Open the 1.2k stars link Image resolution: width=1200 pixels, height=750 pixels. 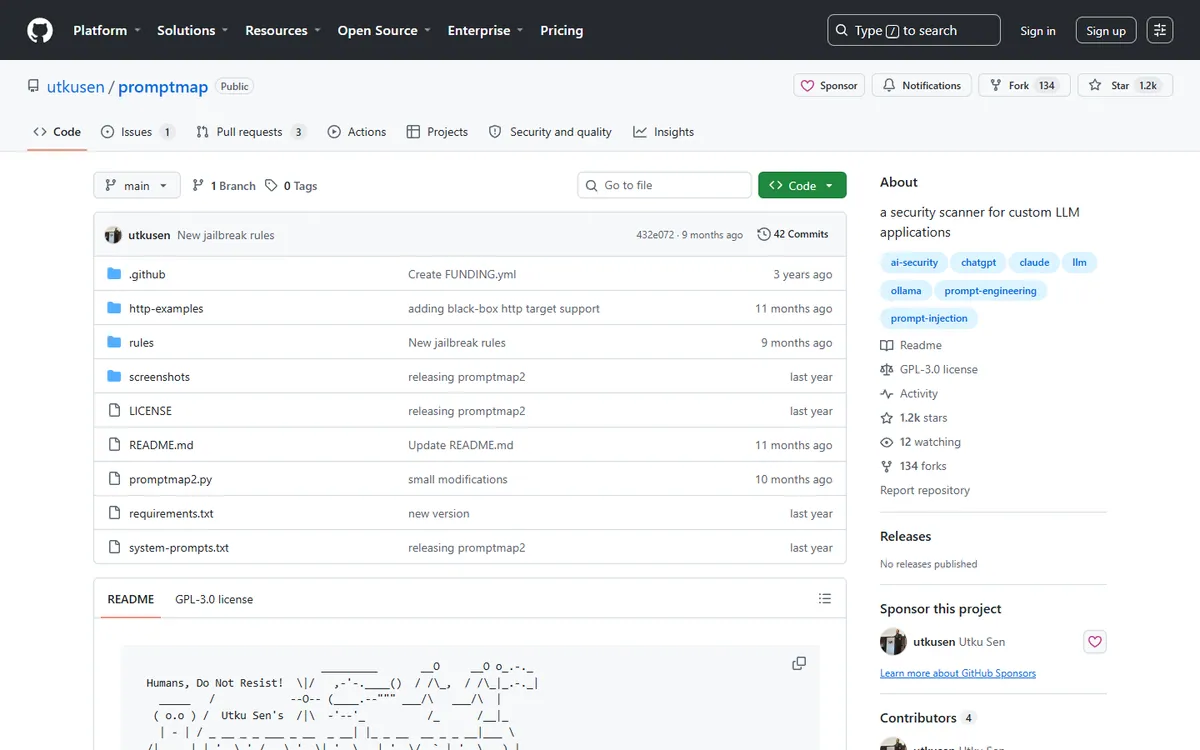(913, 418)
